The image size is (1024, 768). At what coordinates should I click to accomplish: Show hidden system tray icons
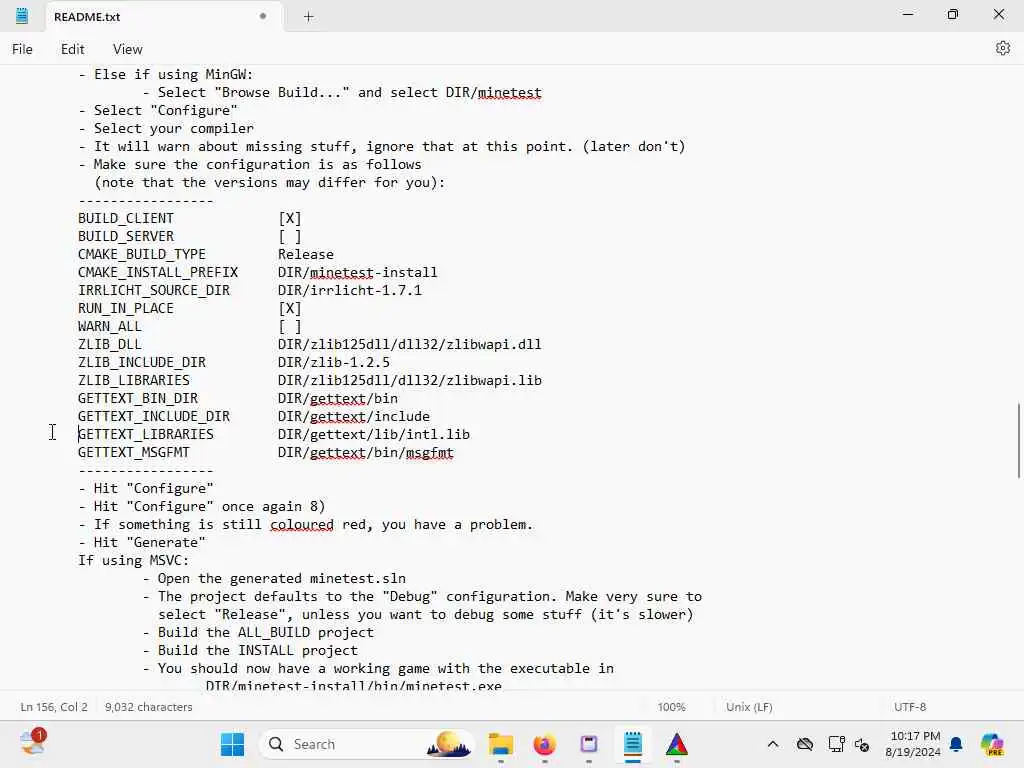(x=773, y=744)
